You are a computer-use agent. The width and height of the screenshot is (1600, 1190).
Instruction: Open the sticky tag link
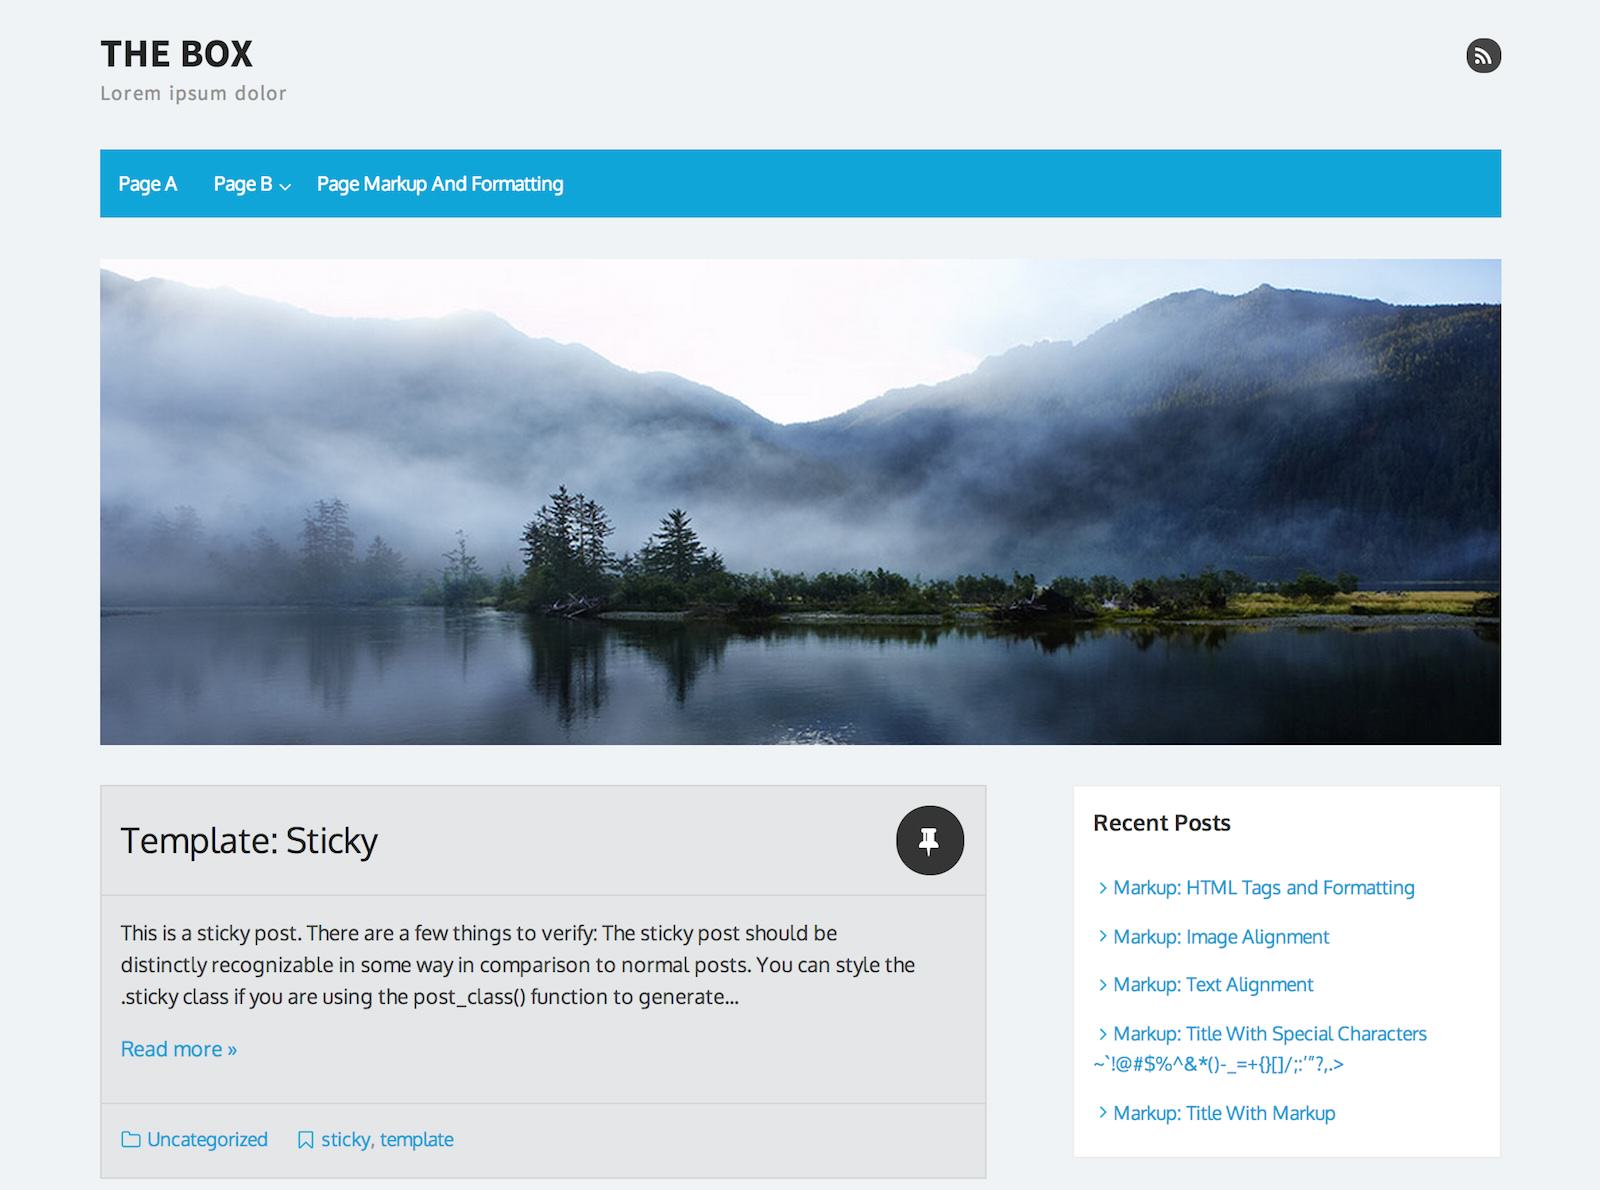[345, 1139]
